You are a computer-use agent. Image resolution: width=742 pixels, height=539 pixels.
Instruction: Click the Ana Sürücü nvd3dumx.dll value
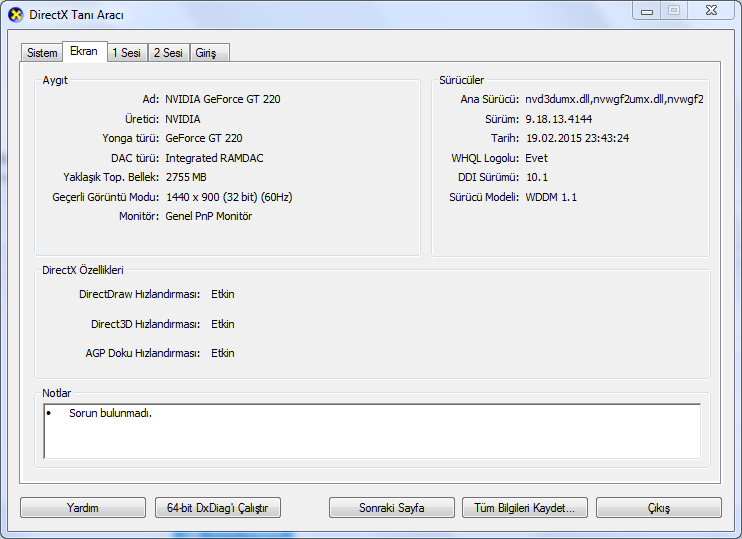coord(614,99)
